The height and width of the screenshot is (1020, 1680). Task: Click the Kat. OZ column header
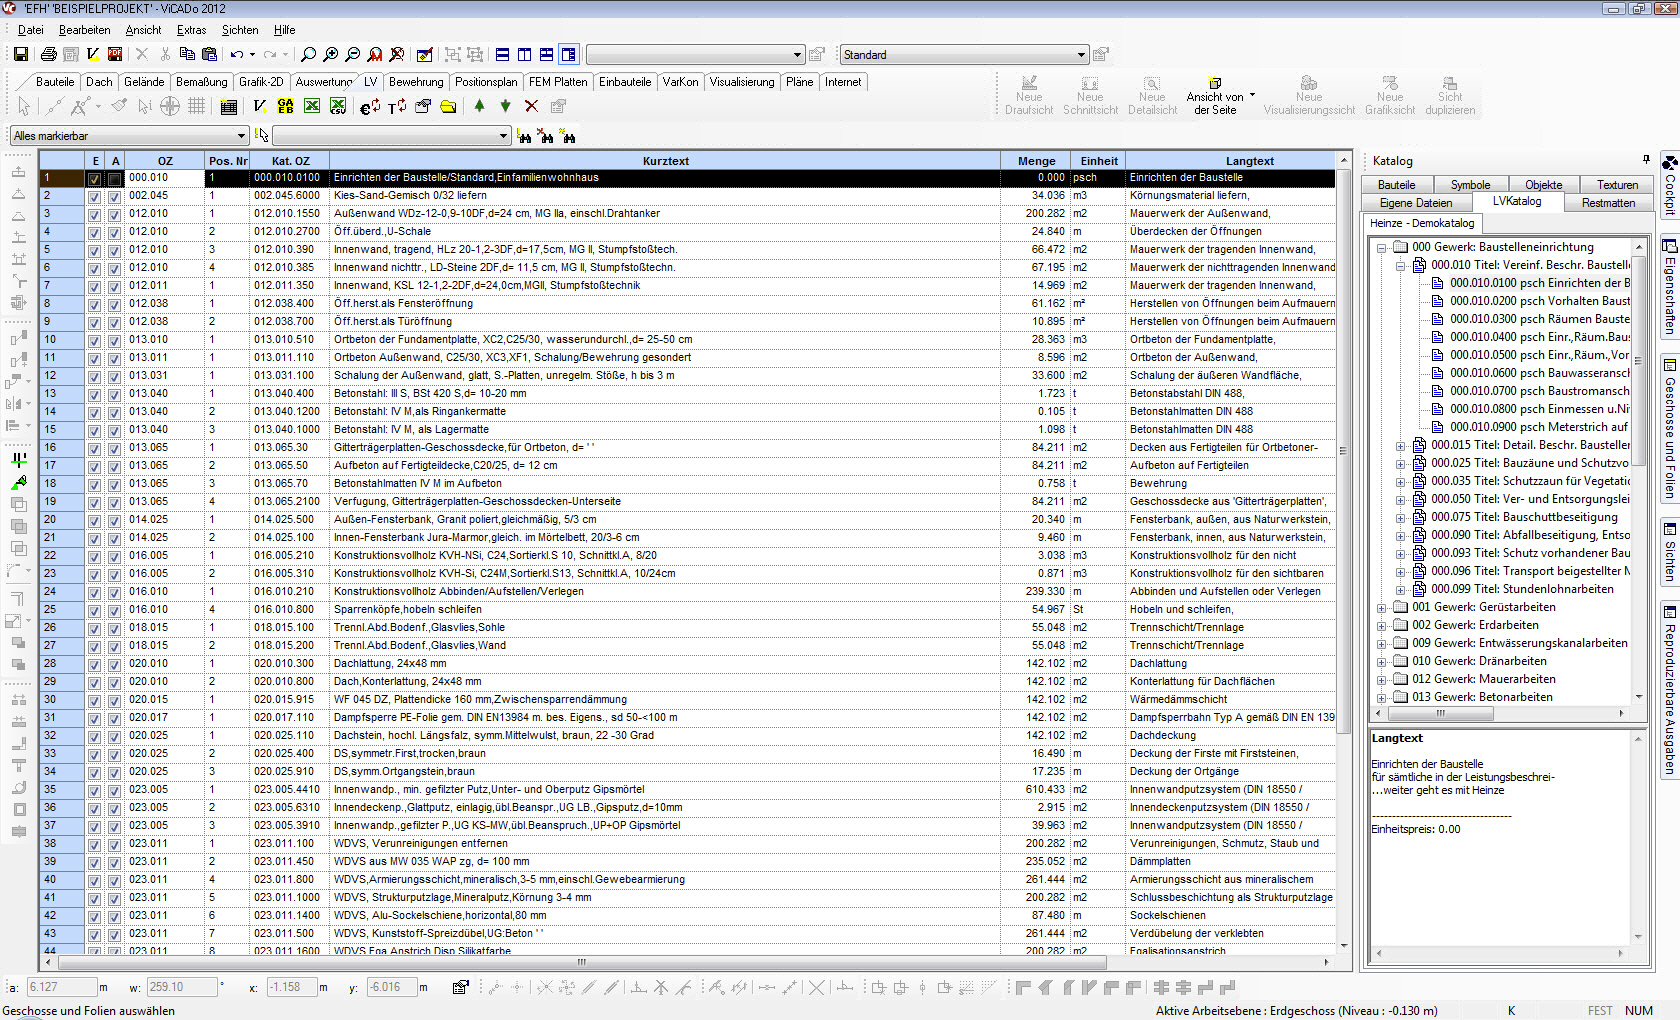[290, 161]
